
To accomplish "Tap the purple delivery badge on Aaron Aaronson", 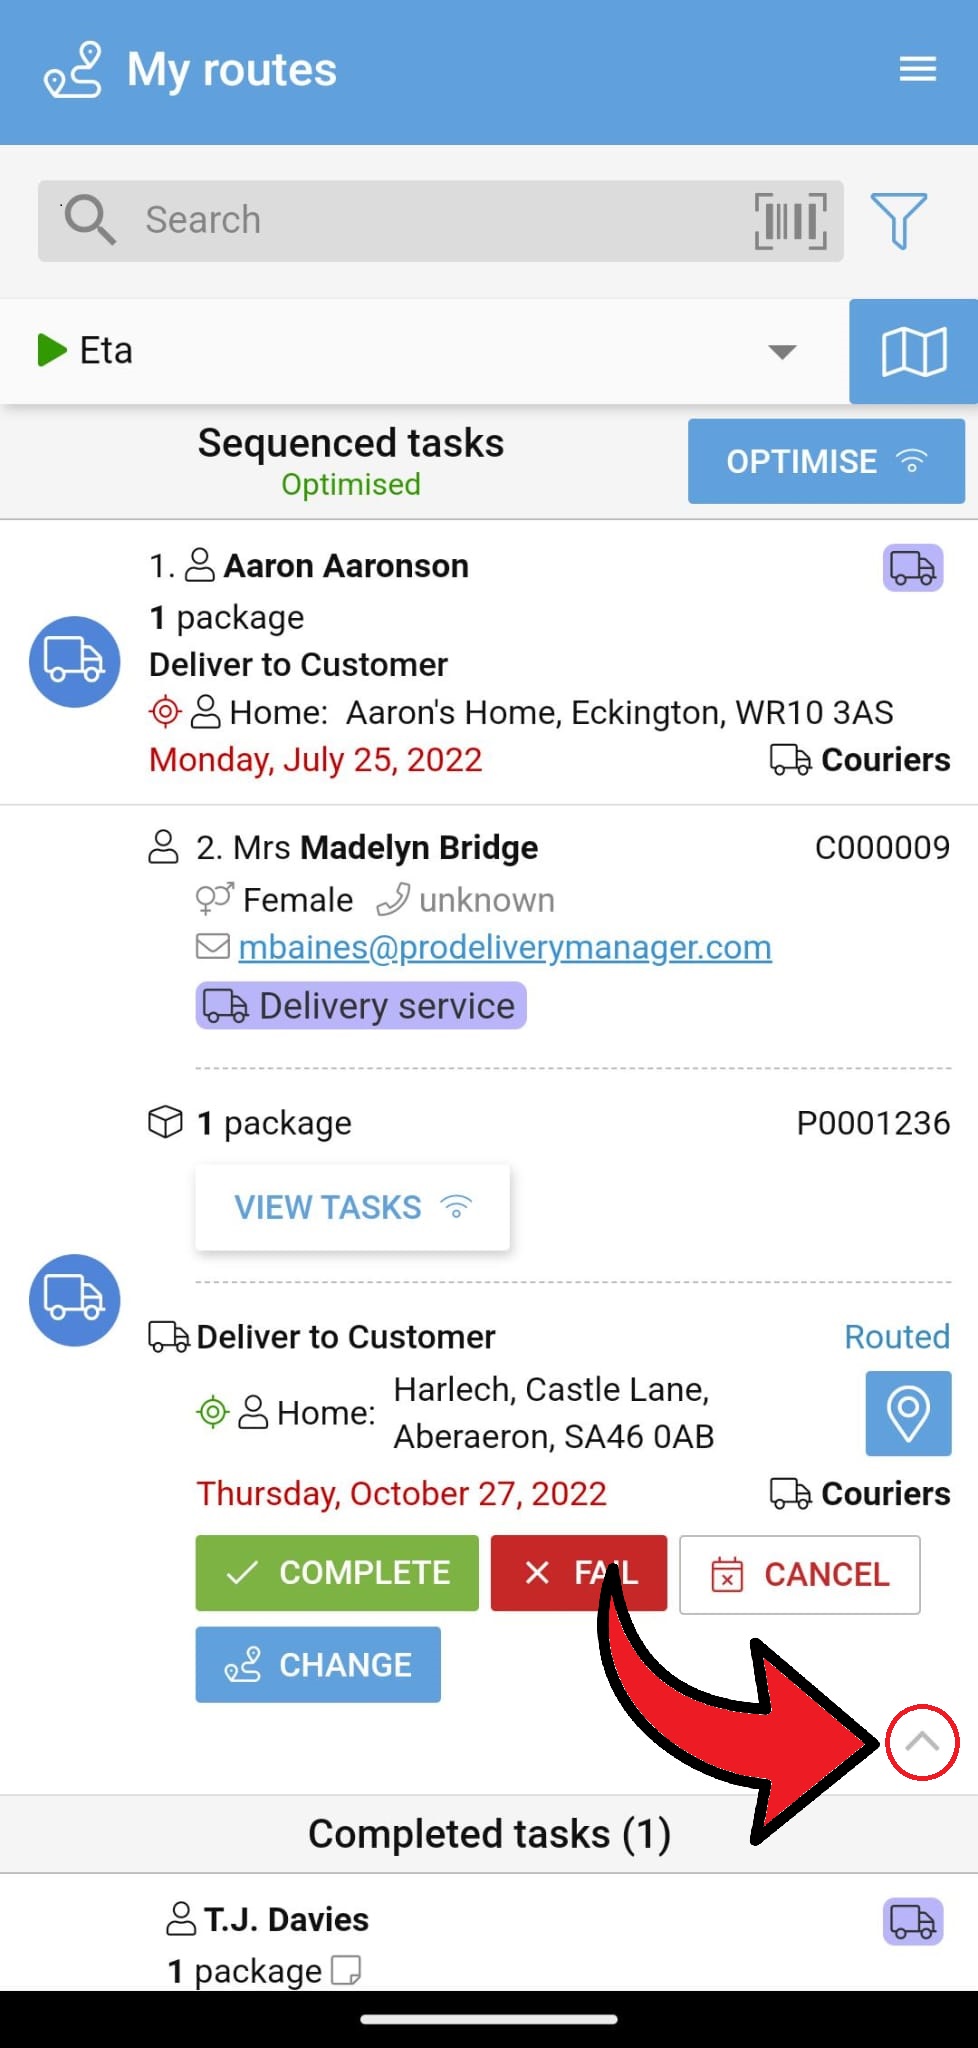I will [912, 568].
